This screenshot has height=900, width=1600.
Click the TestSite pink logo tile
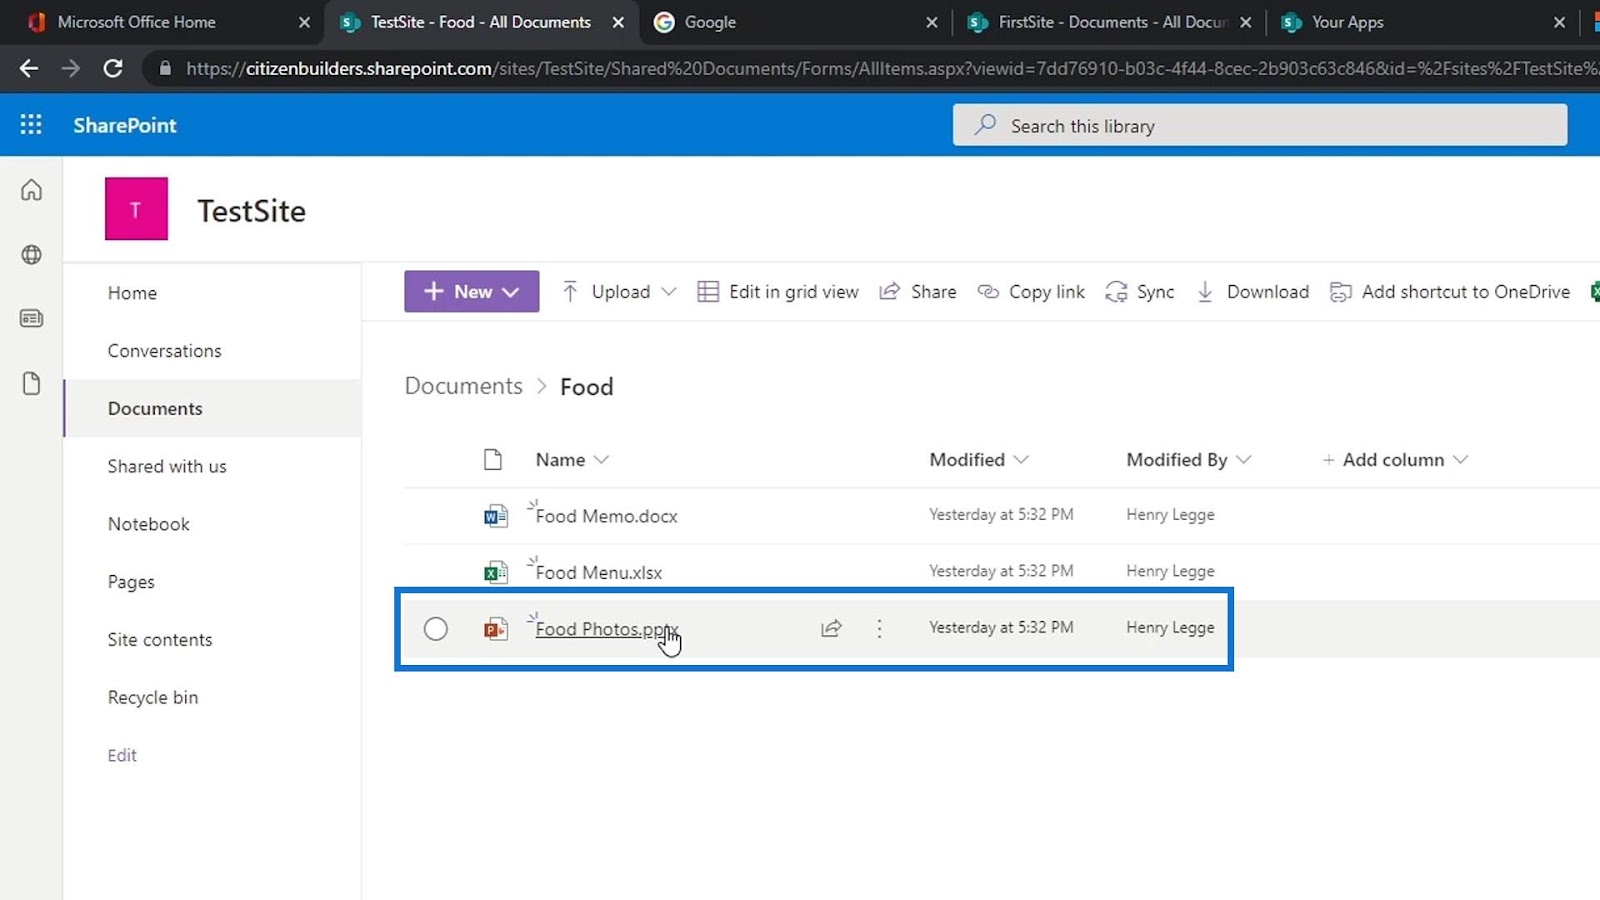[x=136, y=209]
